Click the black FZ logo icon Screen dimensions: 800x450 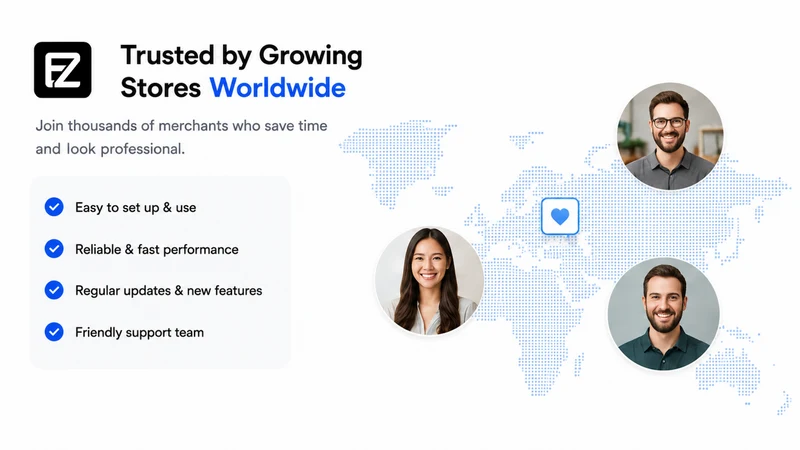pos(63,70)
